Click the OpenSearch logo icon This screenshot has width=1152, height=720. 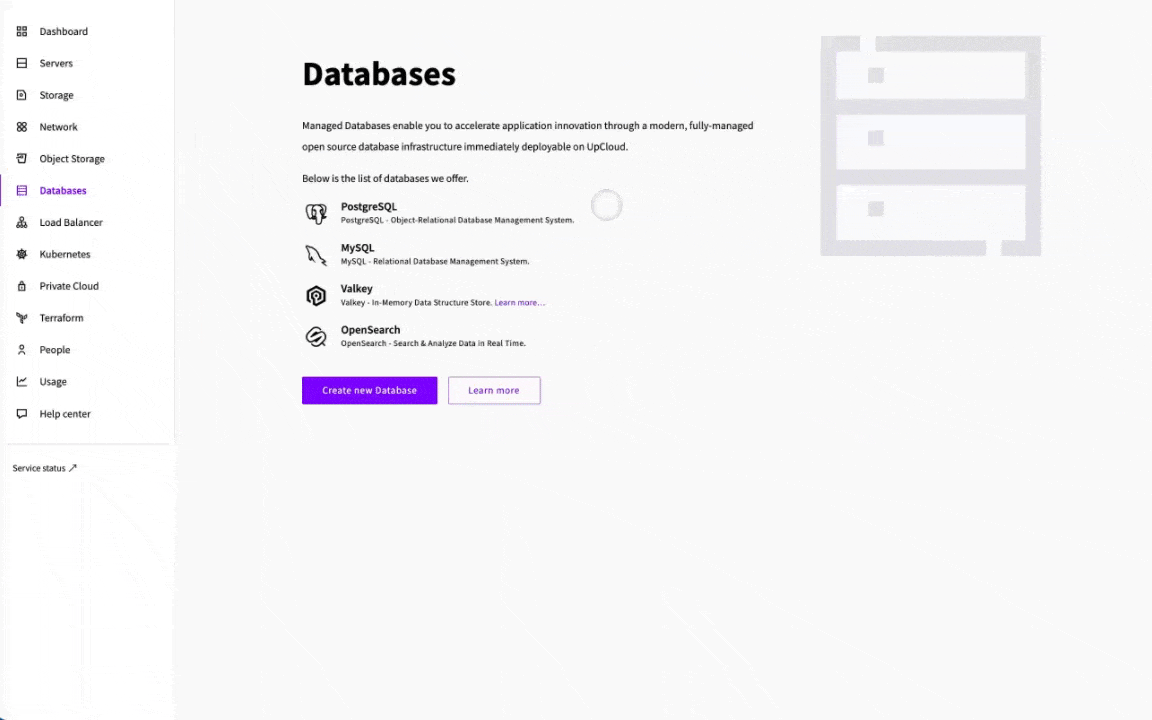316,337
